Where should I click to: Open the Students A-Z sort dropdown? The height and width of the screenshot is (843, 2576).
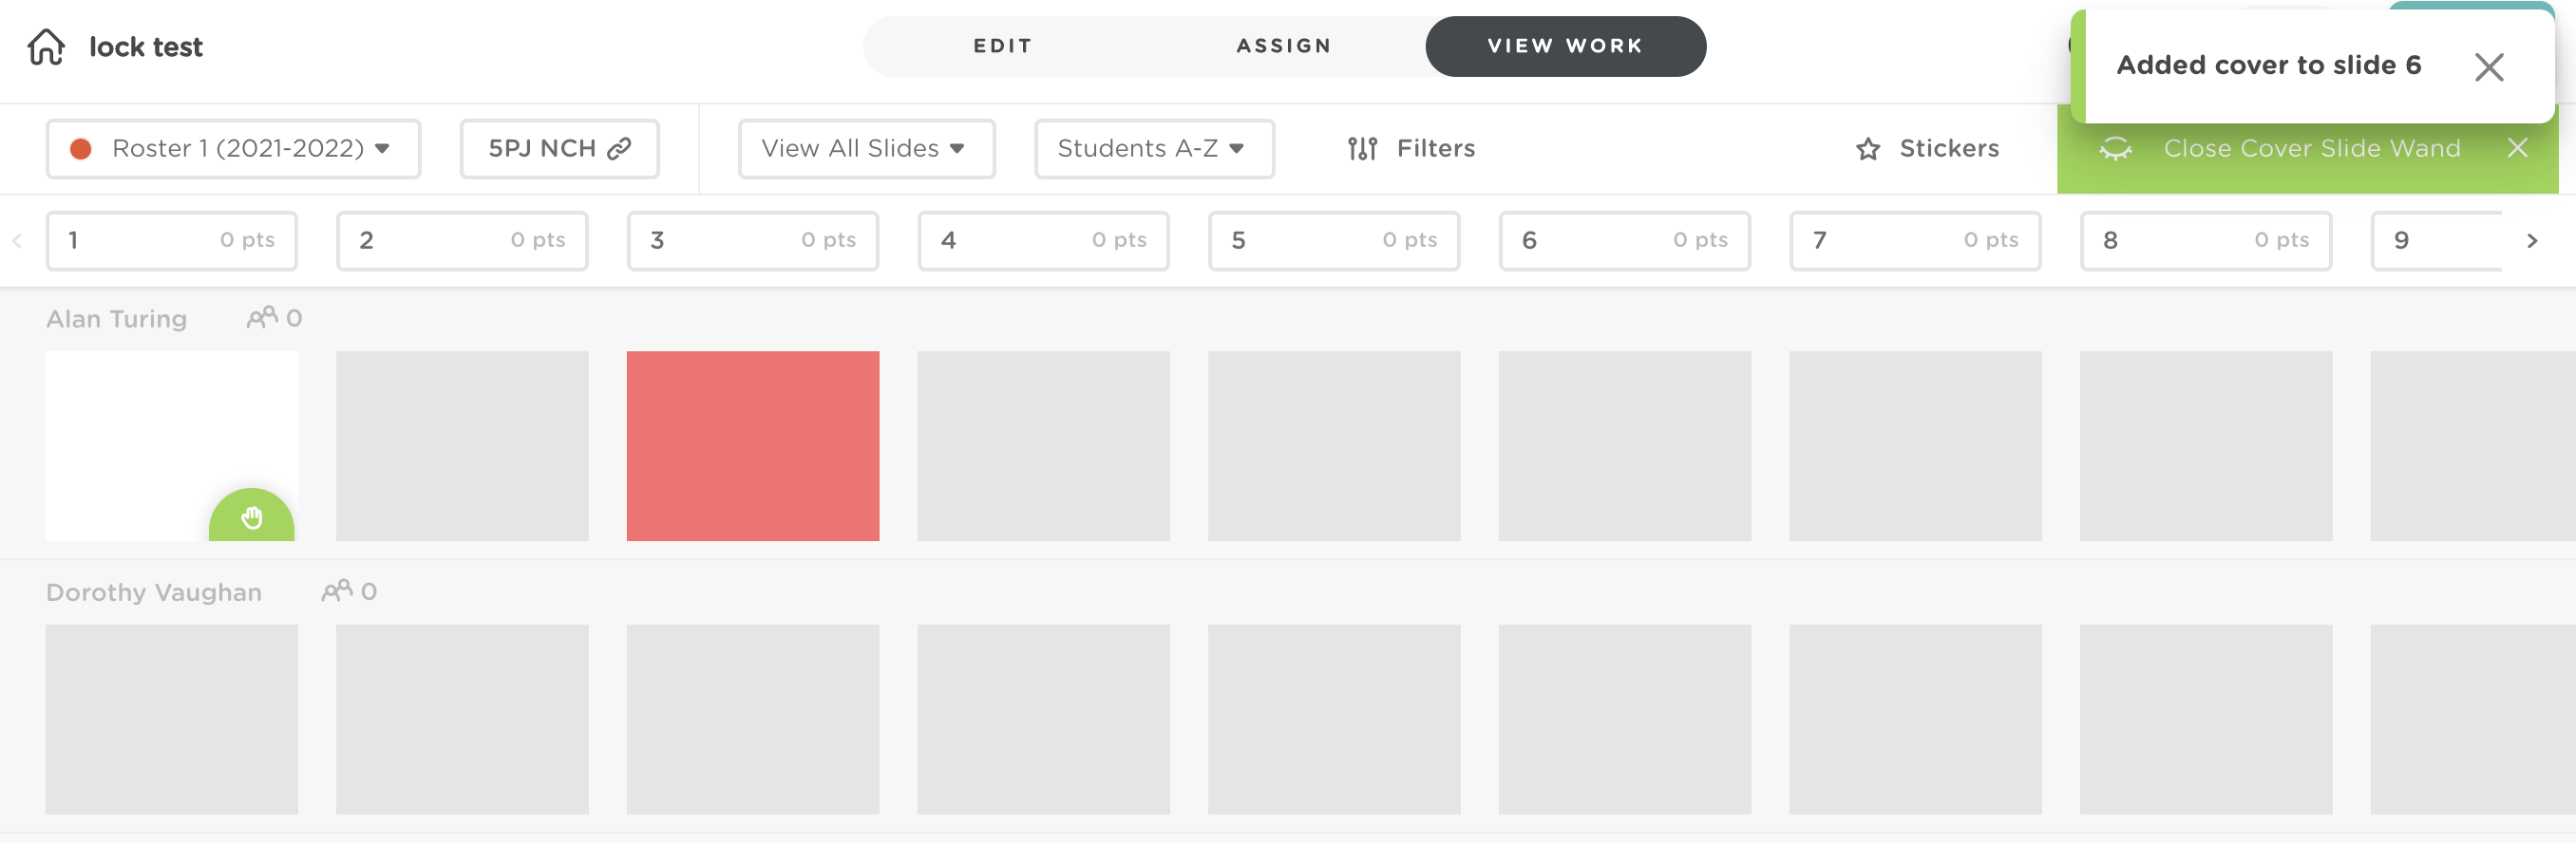coord(1154,149)
